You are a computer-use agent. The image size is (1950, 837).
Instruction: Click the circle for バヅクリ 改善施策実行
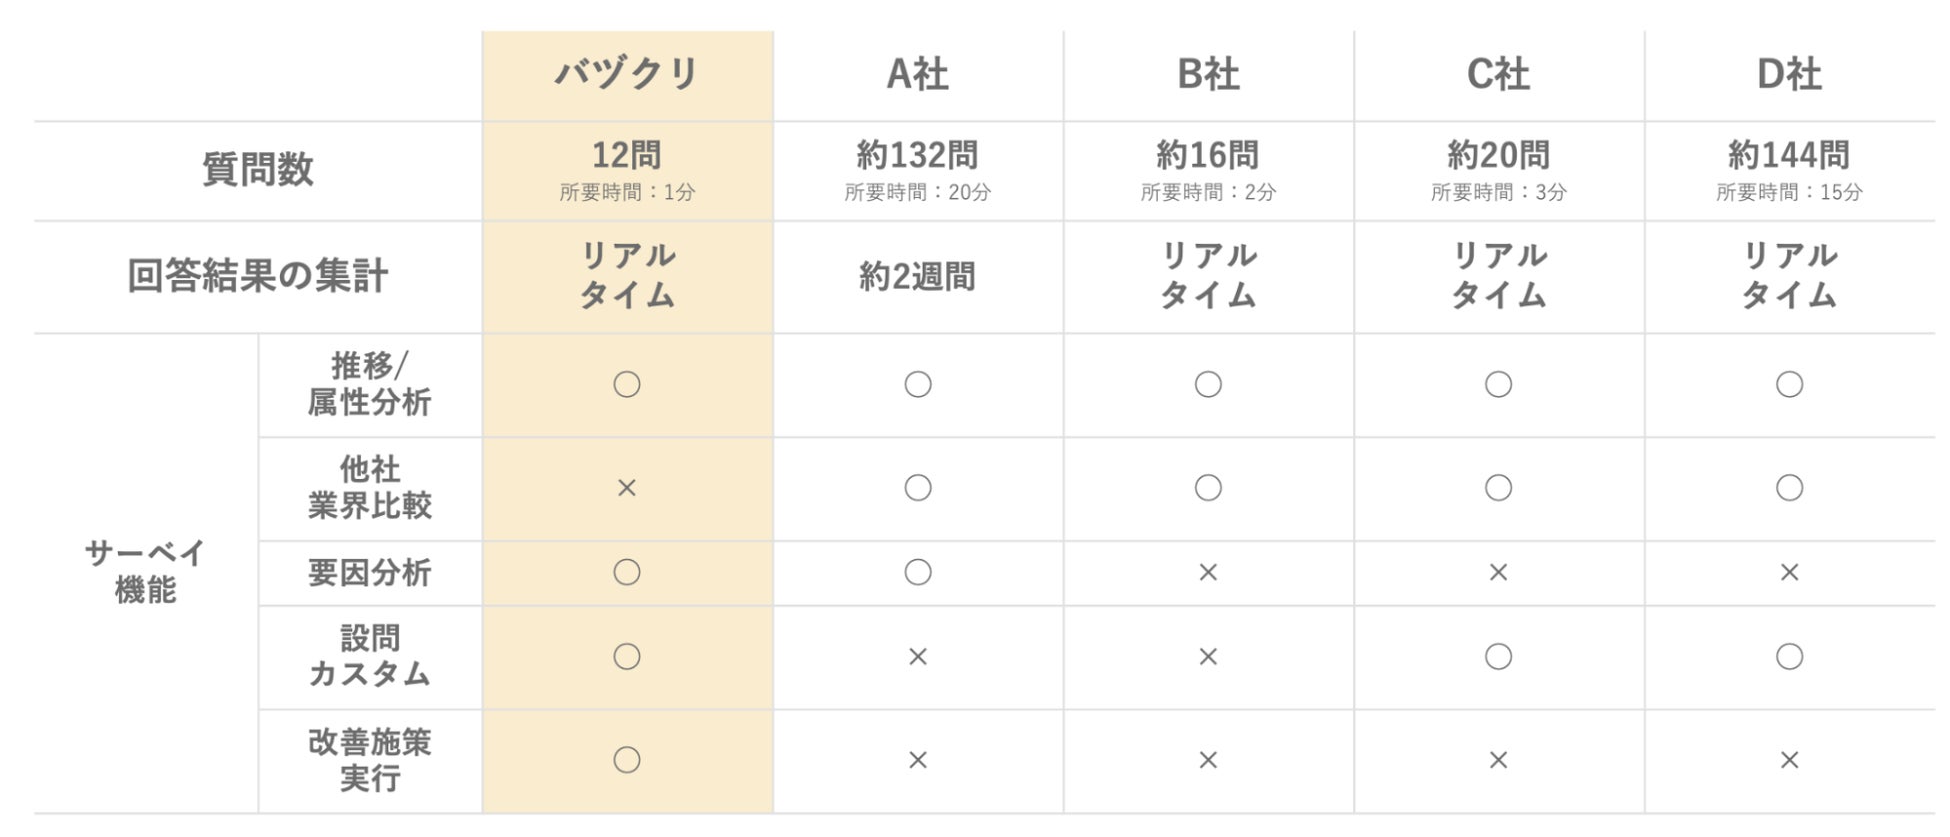[x=627, y=760]
